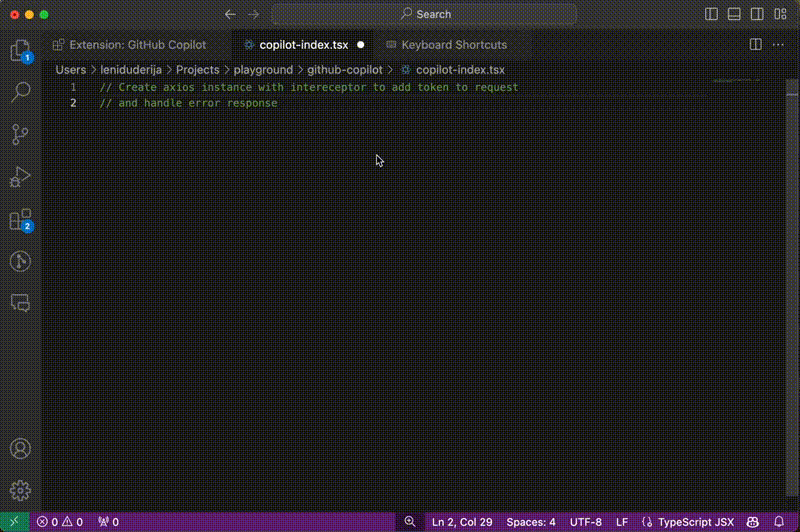Click the editor minimap
This screenshot has width=800, height=532.
click(x=736, y=81)
